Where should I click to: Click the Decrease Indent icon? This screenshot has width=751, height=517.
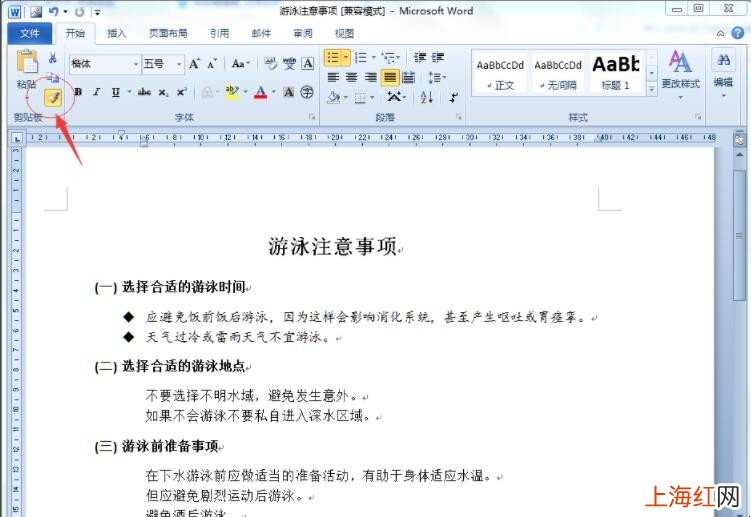[420, 57]
